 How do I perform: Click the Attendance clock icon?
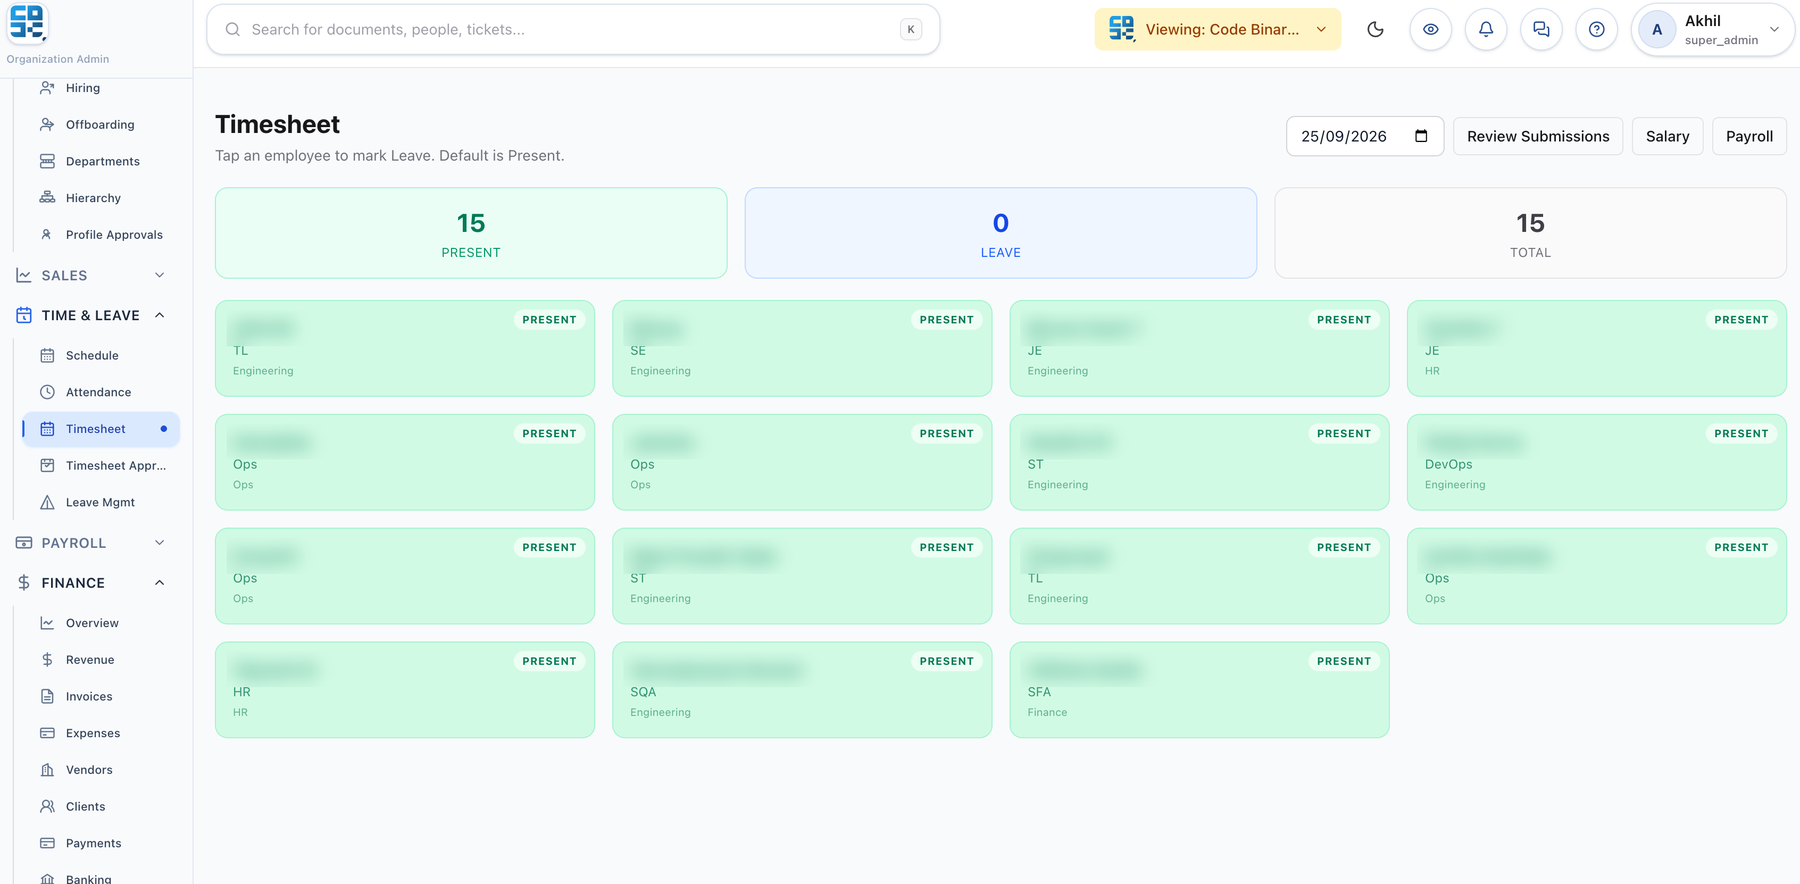(x=47, y=392)
